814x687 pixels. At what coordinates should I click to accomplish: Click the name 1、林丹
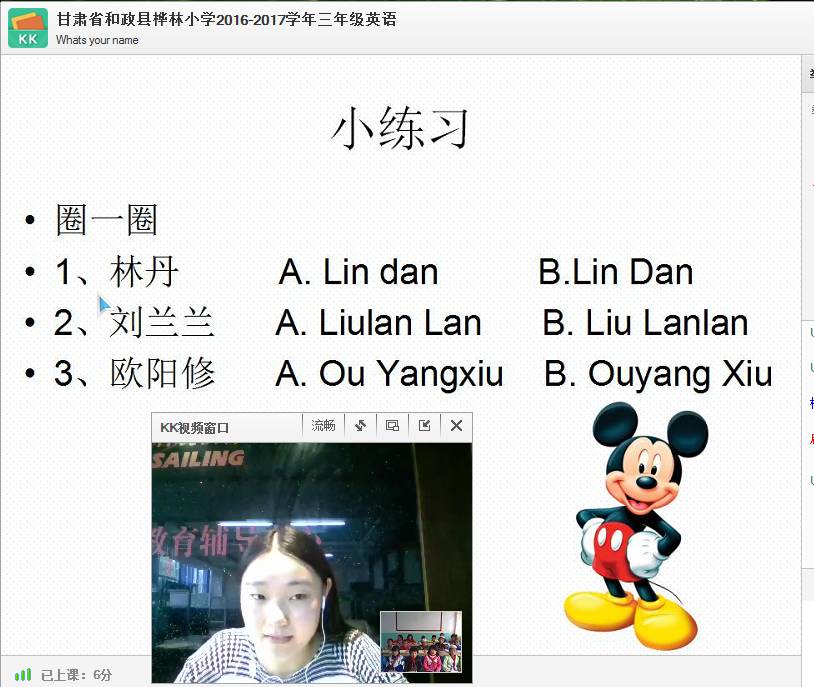(117, 272)
